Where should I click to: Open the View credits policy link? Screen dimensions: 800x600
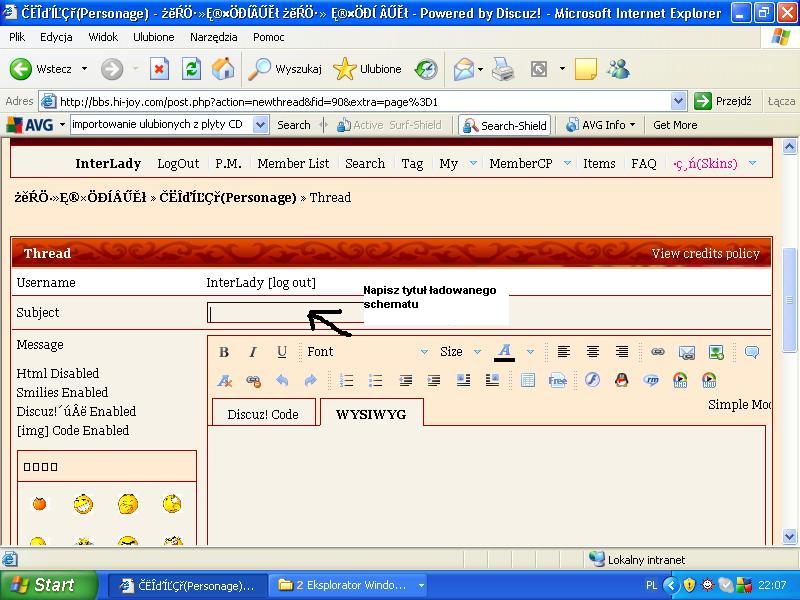(x=705, y=253)
